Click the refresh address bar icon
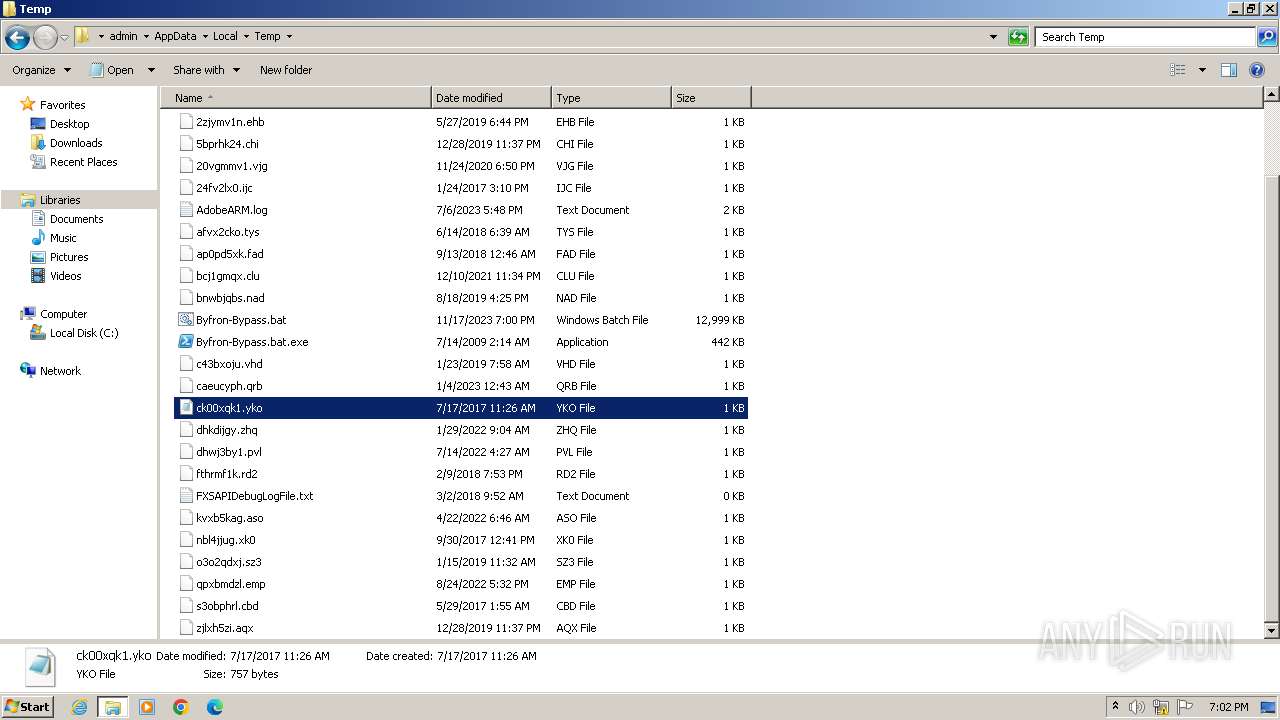 (1018, 37)
